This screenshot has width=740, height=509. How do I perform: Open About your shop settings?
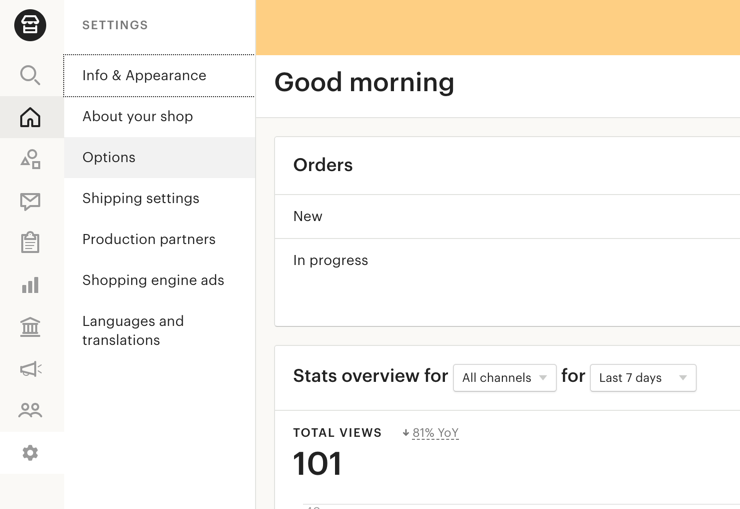tap(138, 117)
